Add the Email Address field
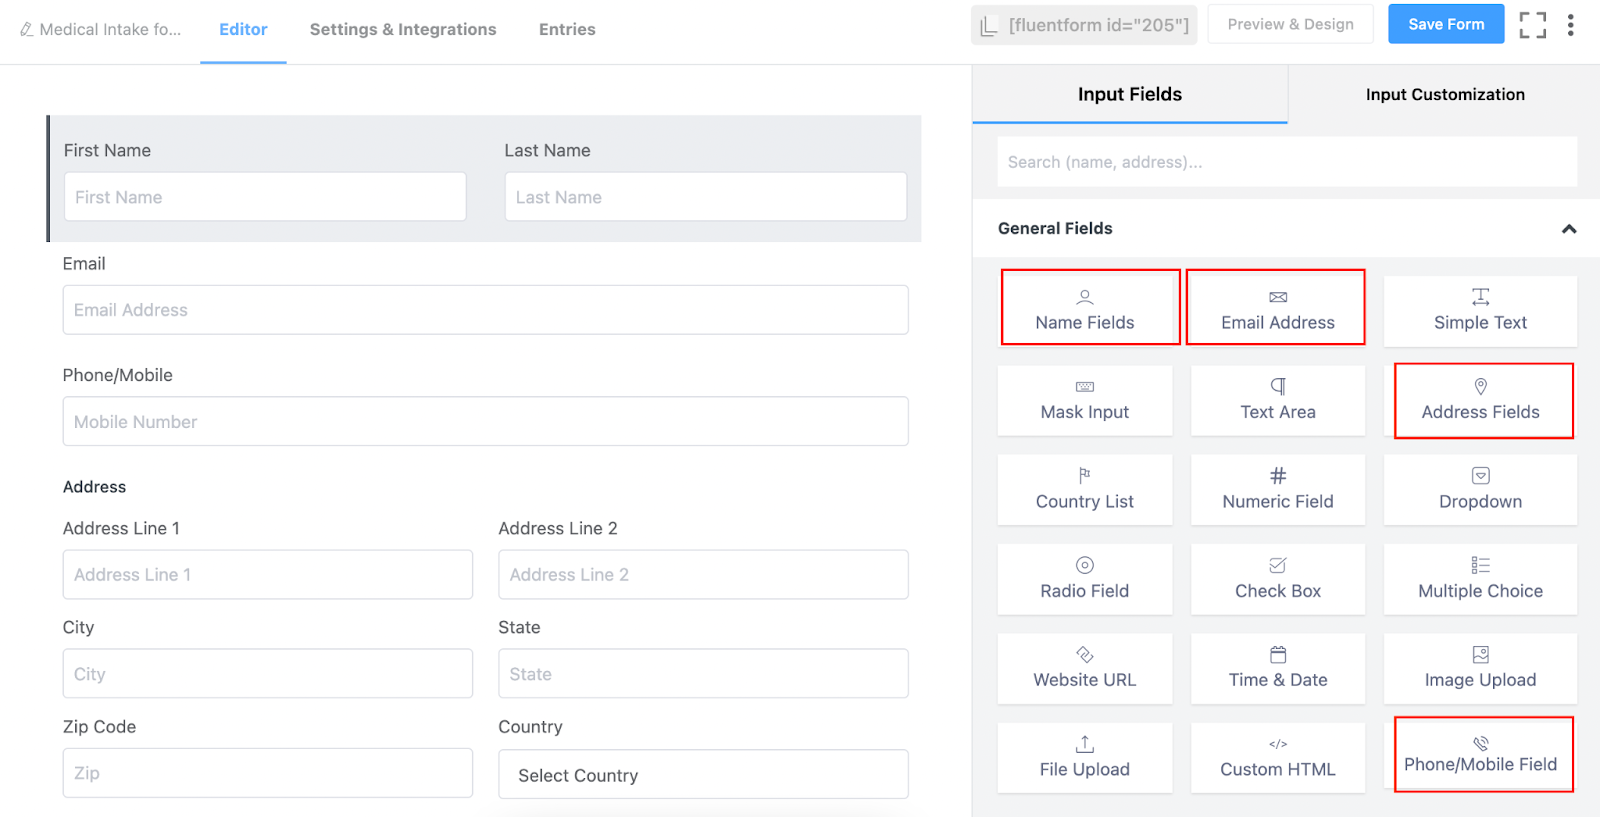1600x817 pixels. coord(1277,309)
